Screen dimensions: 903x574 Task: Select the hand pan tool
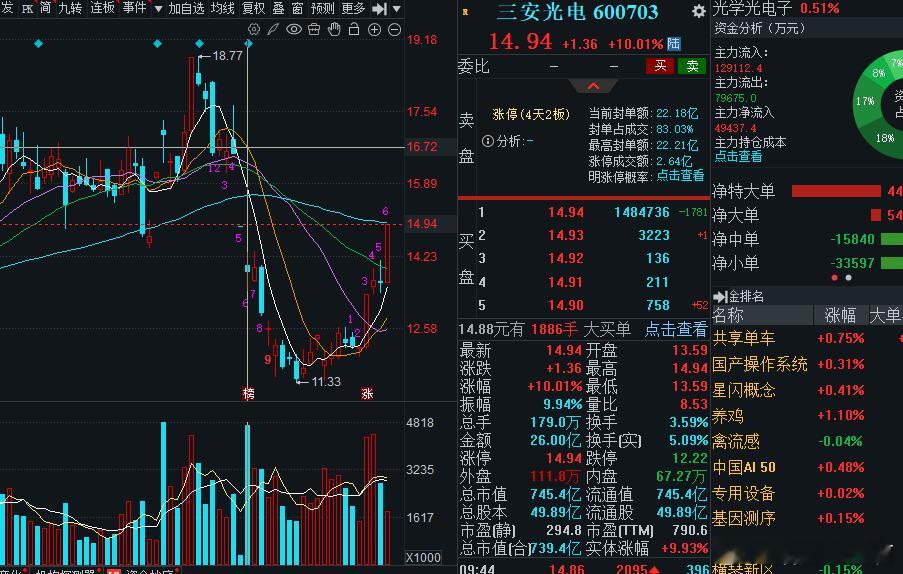click(334, 29)
